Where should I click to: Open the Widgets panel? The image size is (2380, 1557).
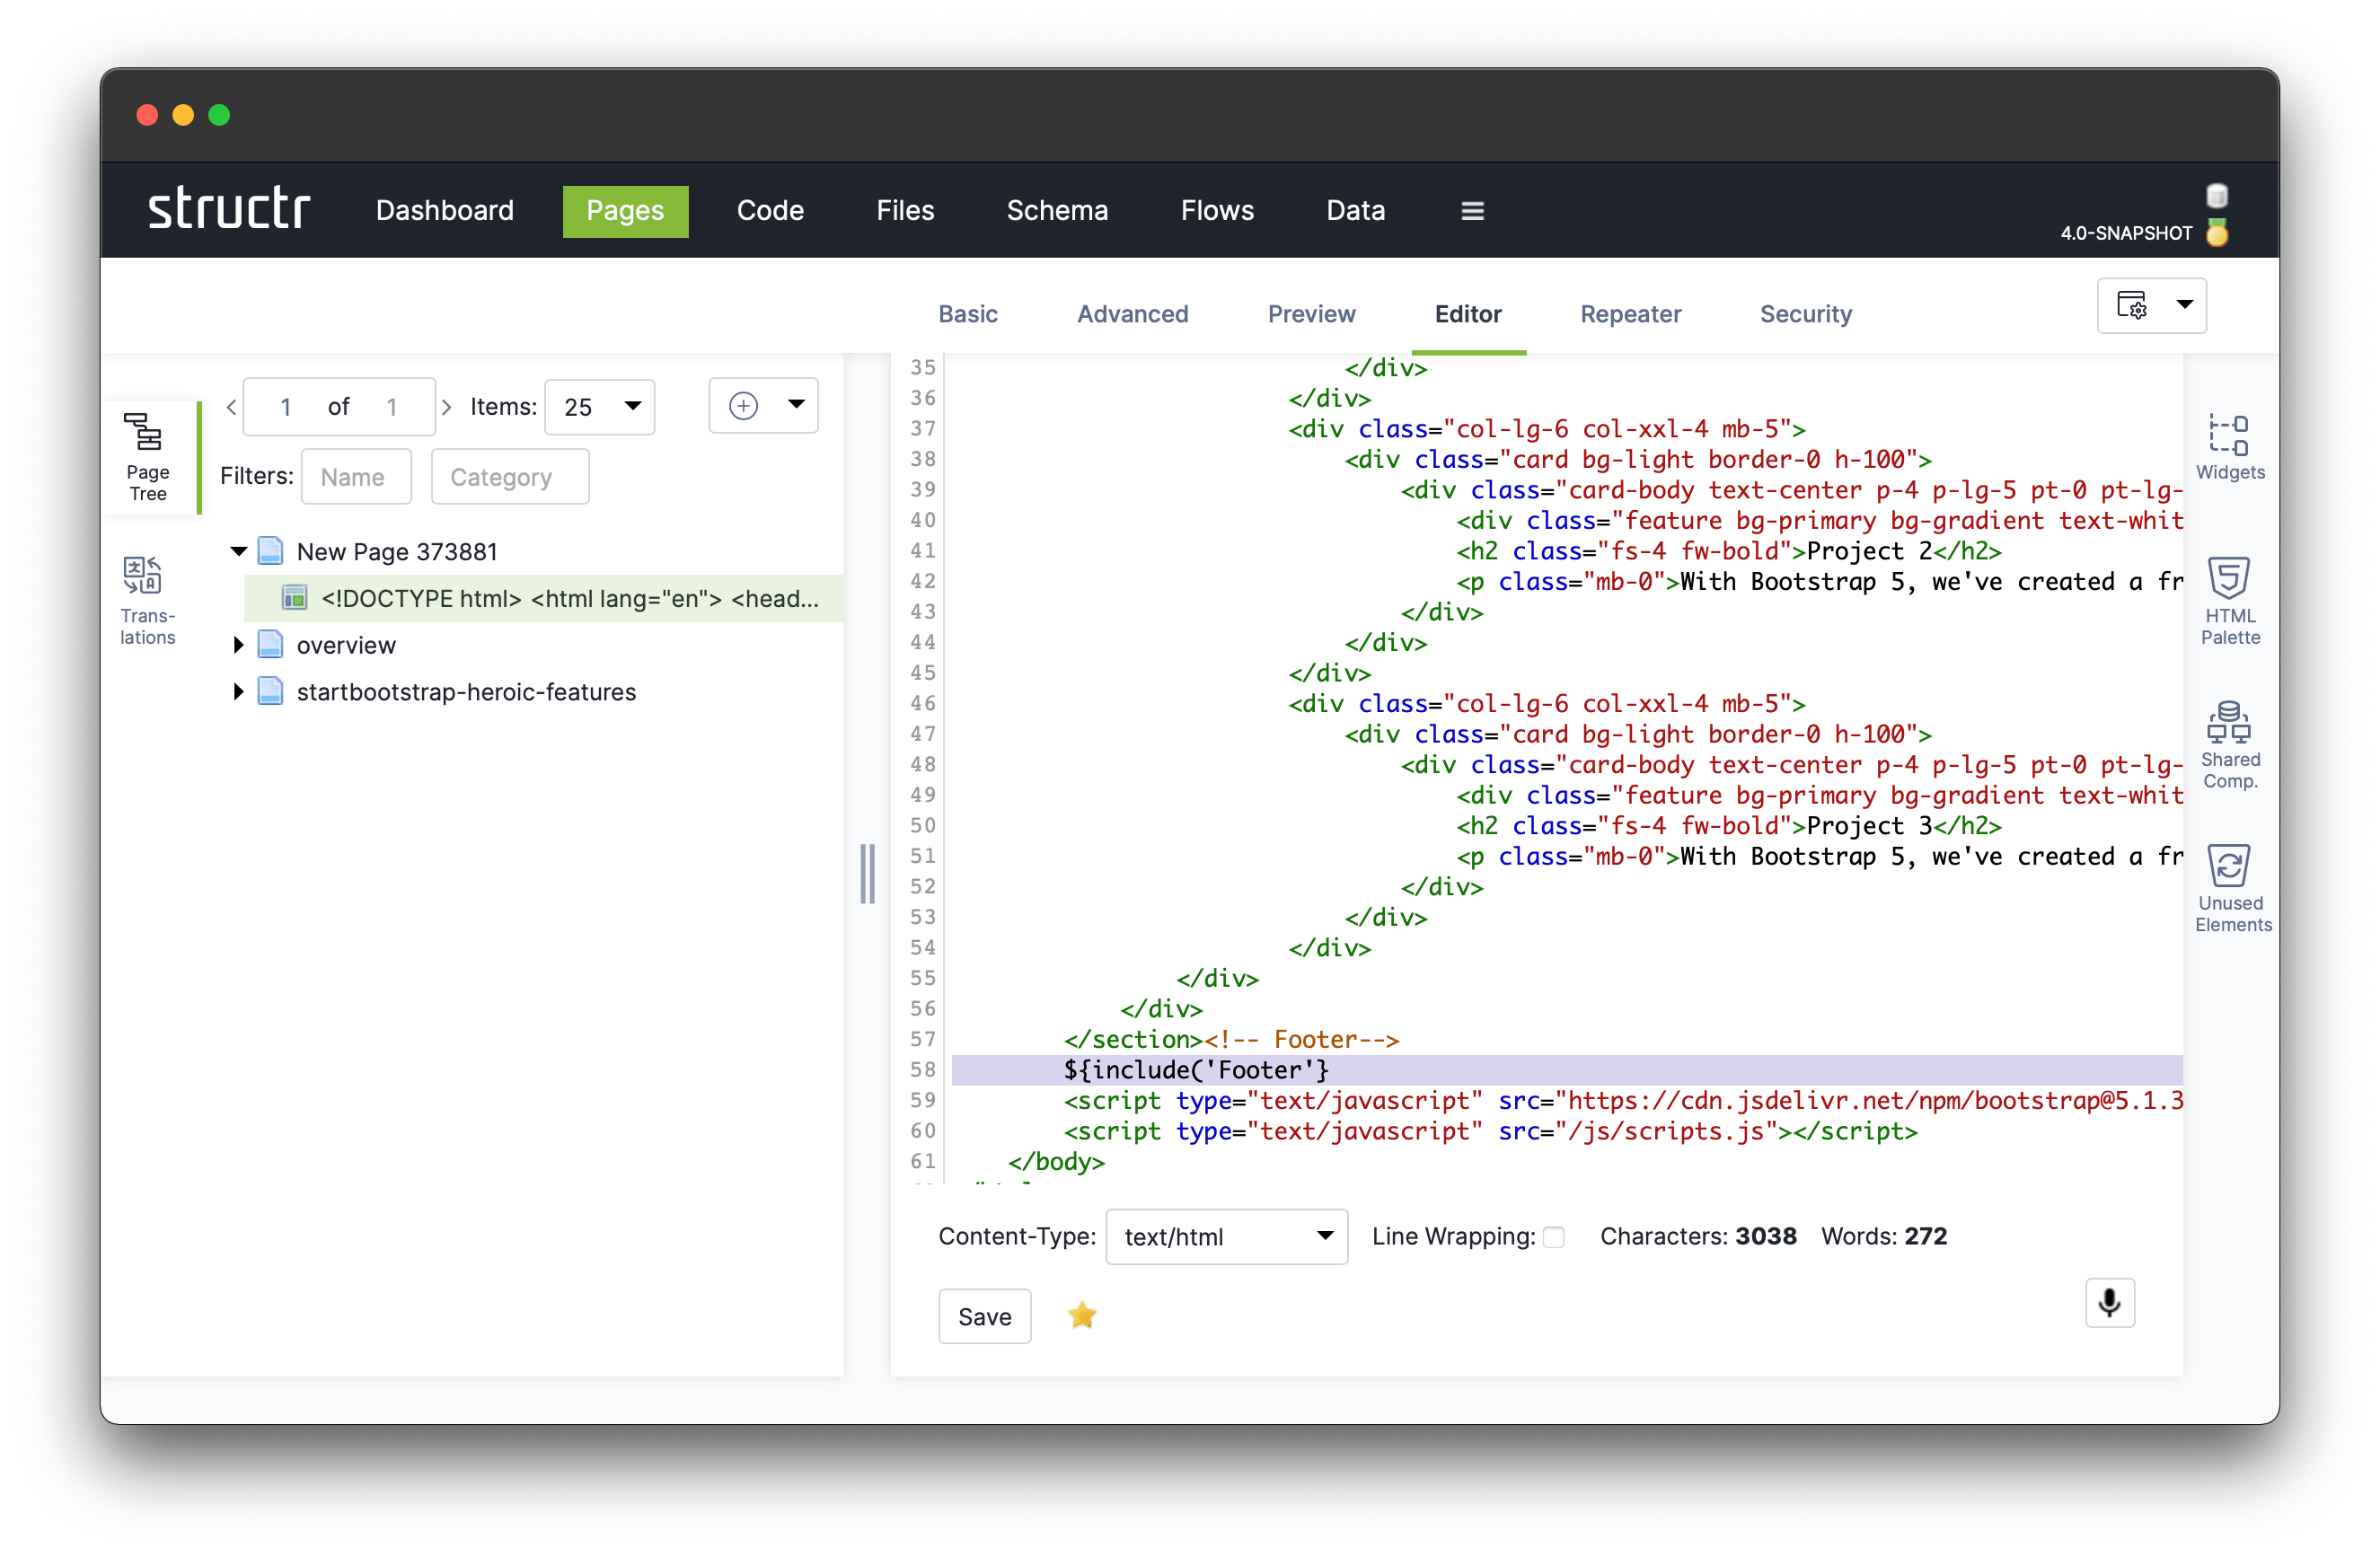point(2229,447)
